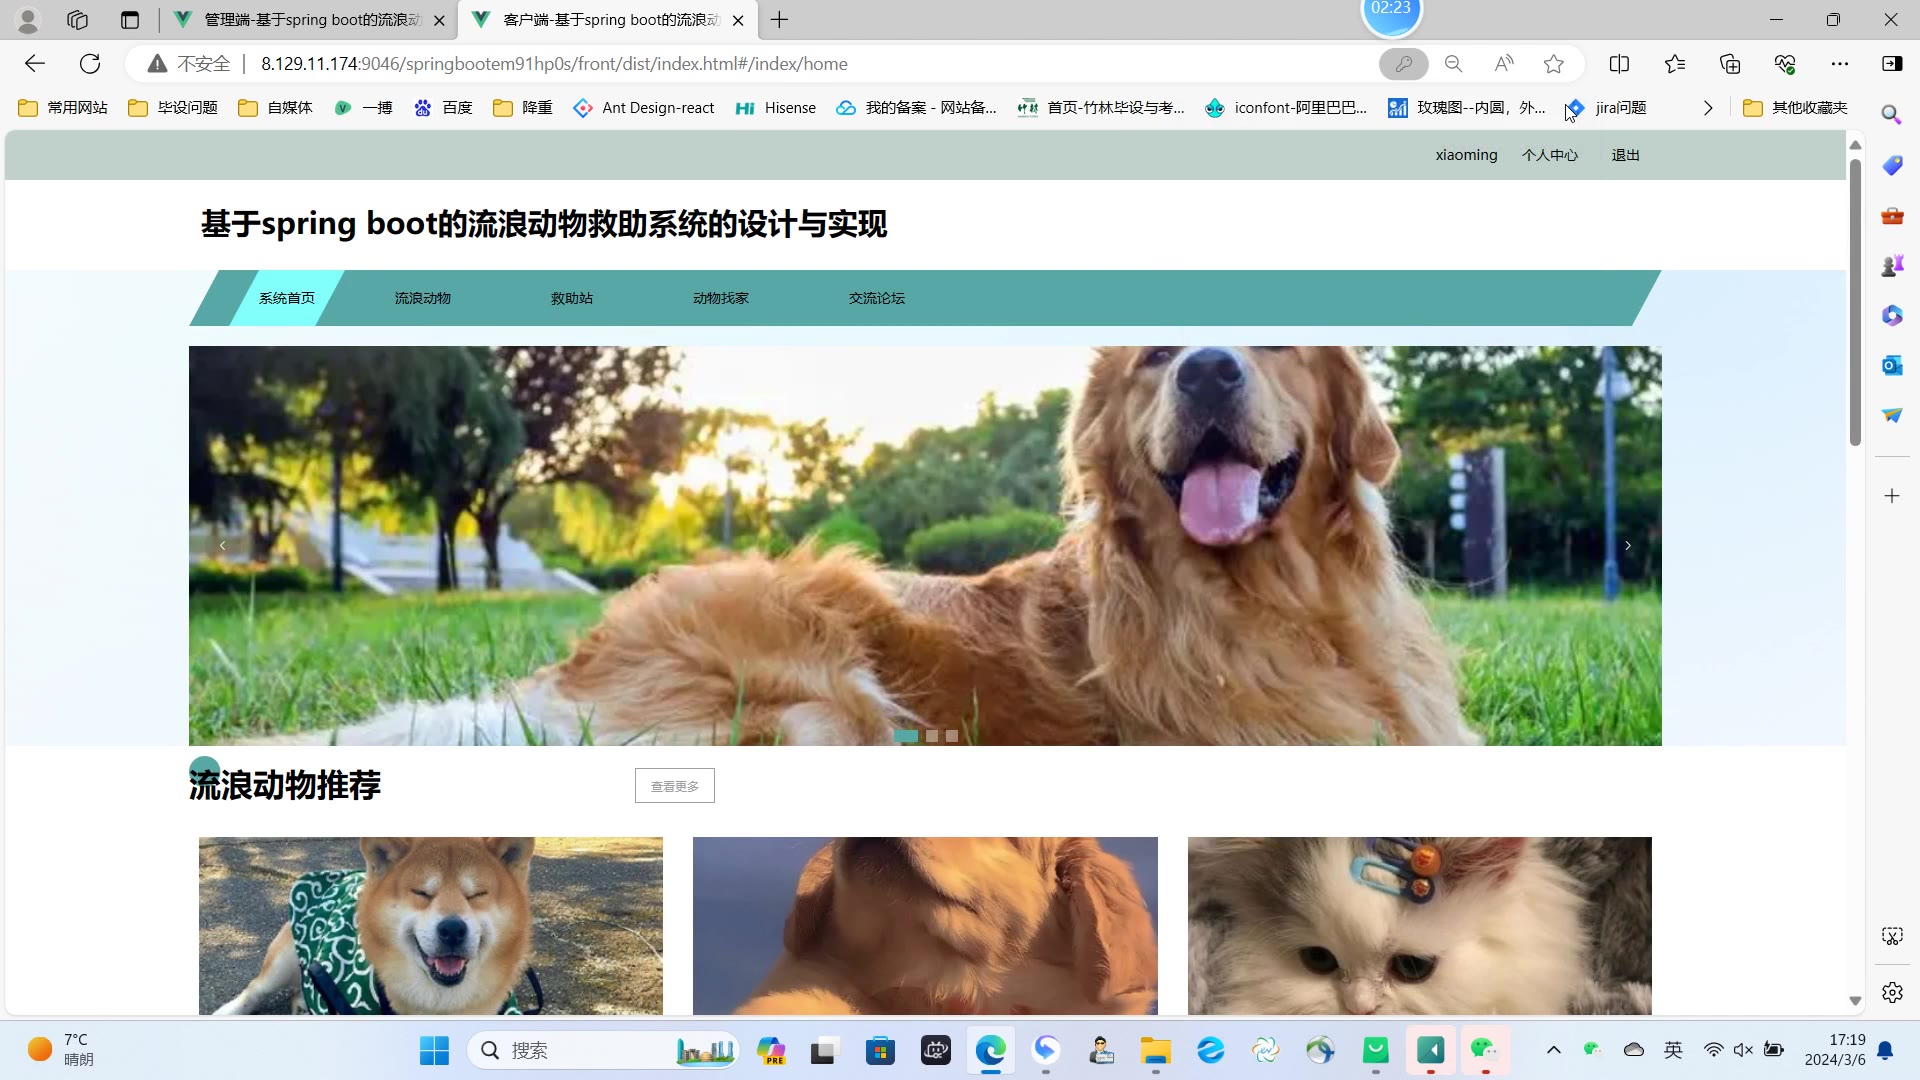Open the browser collections icon
Viewport: 1920px width, 1080px height.
(x=1730, y=64)
